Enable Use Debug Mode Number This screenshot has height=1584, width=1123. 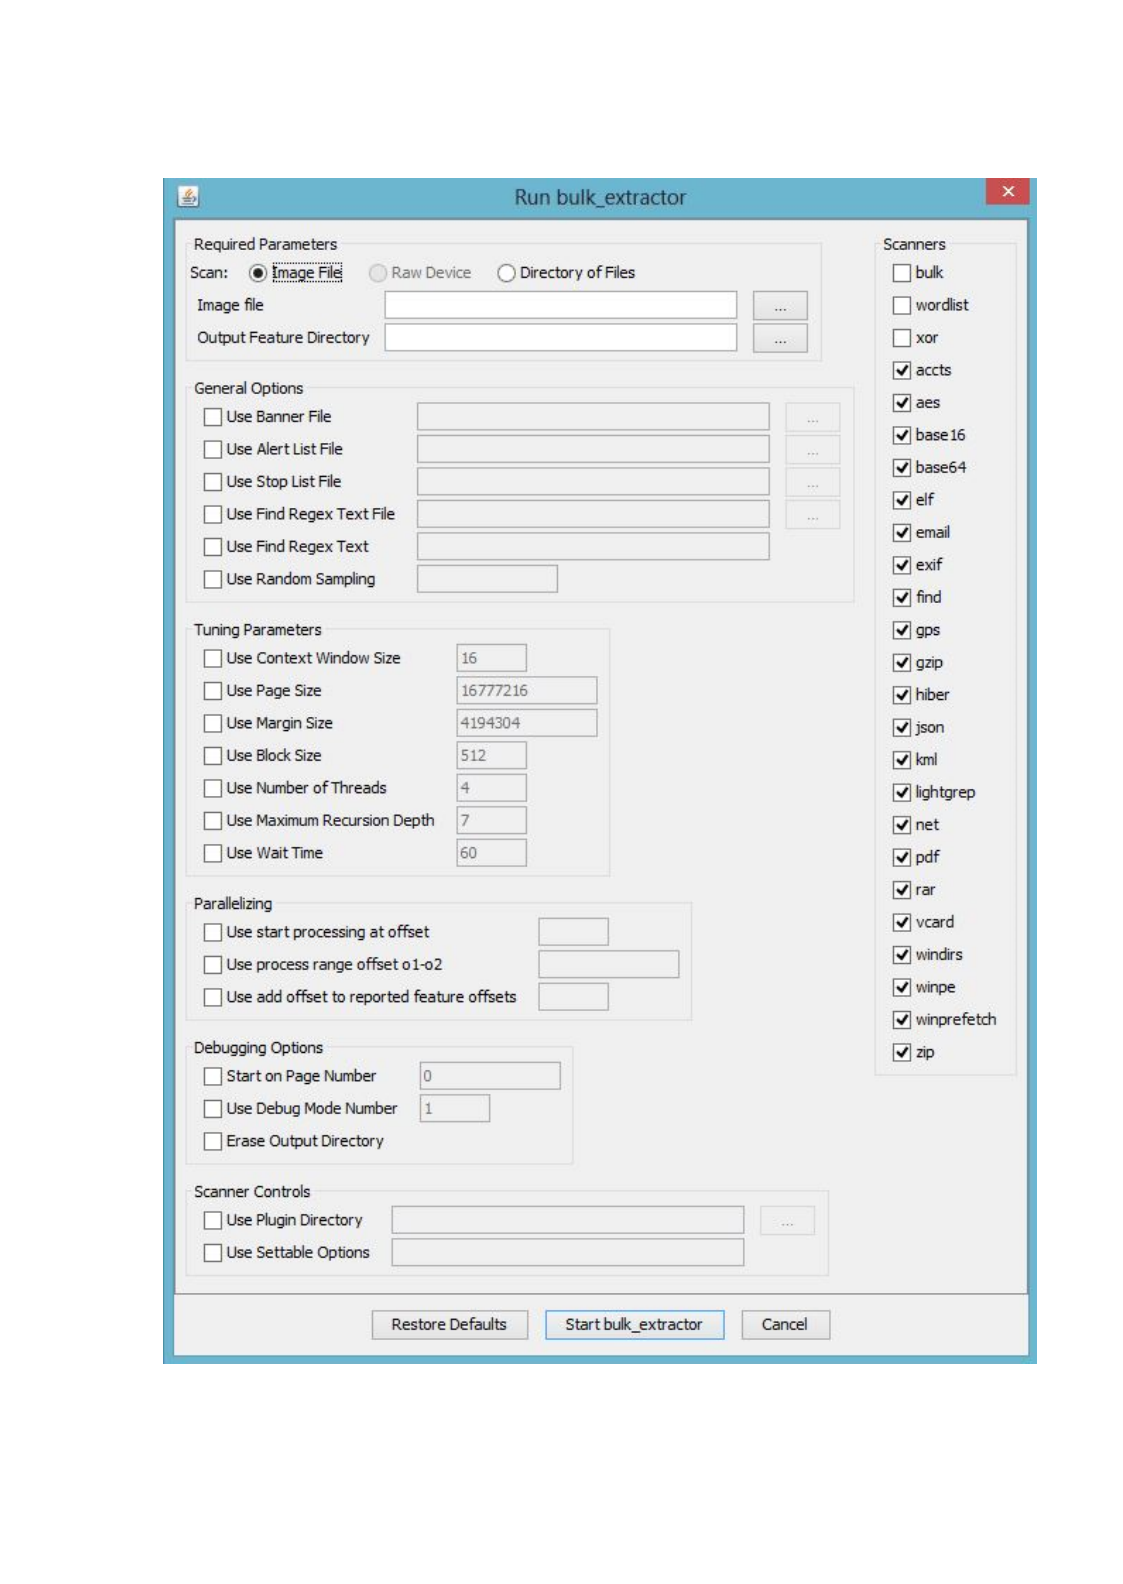[212, 1109]
